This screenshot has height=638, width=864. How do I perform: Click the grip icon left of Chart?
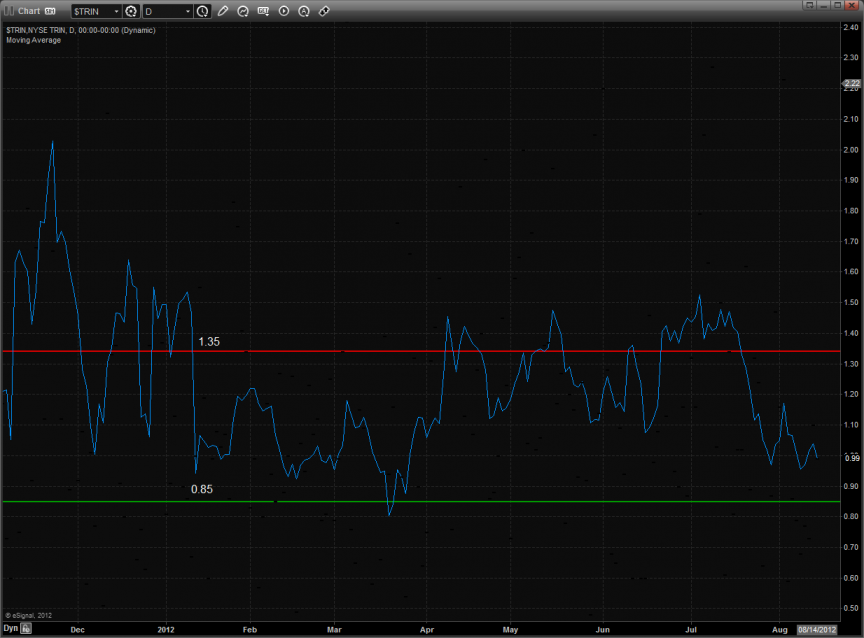pos(10,11)
